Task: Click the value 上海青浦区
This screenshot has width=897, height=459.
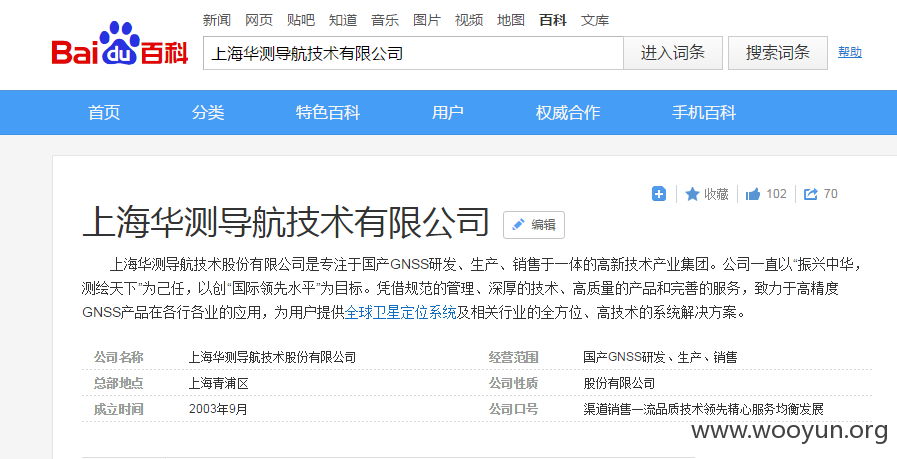Action: pos(219,383)
